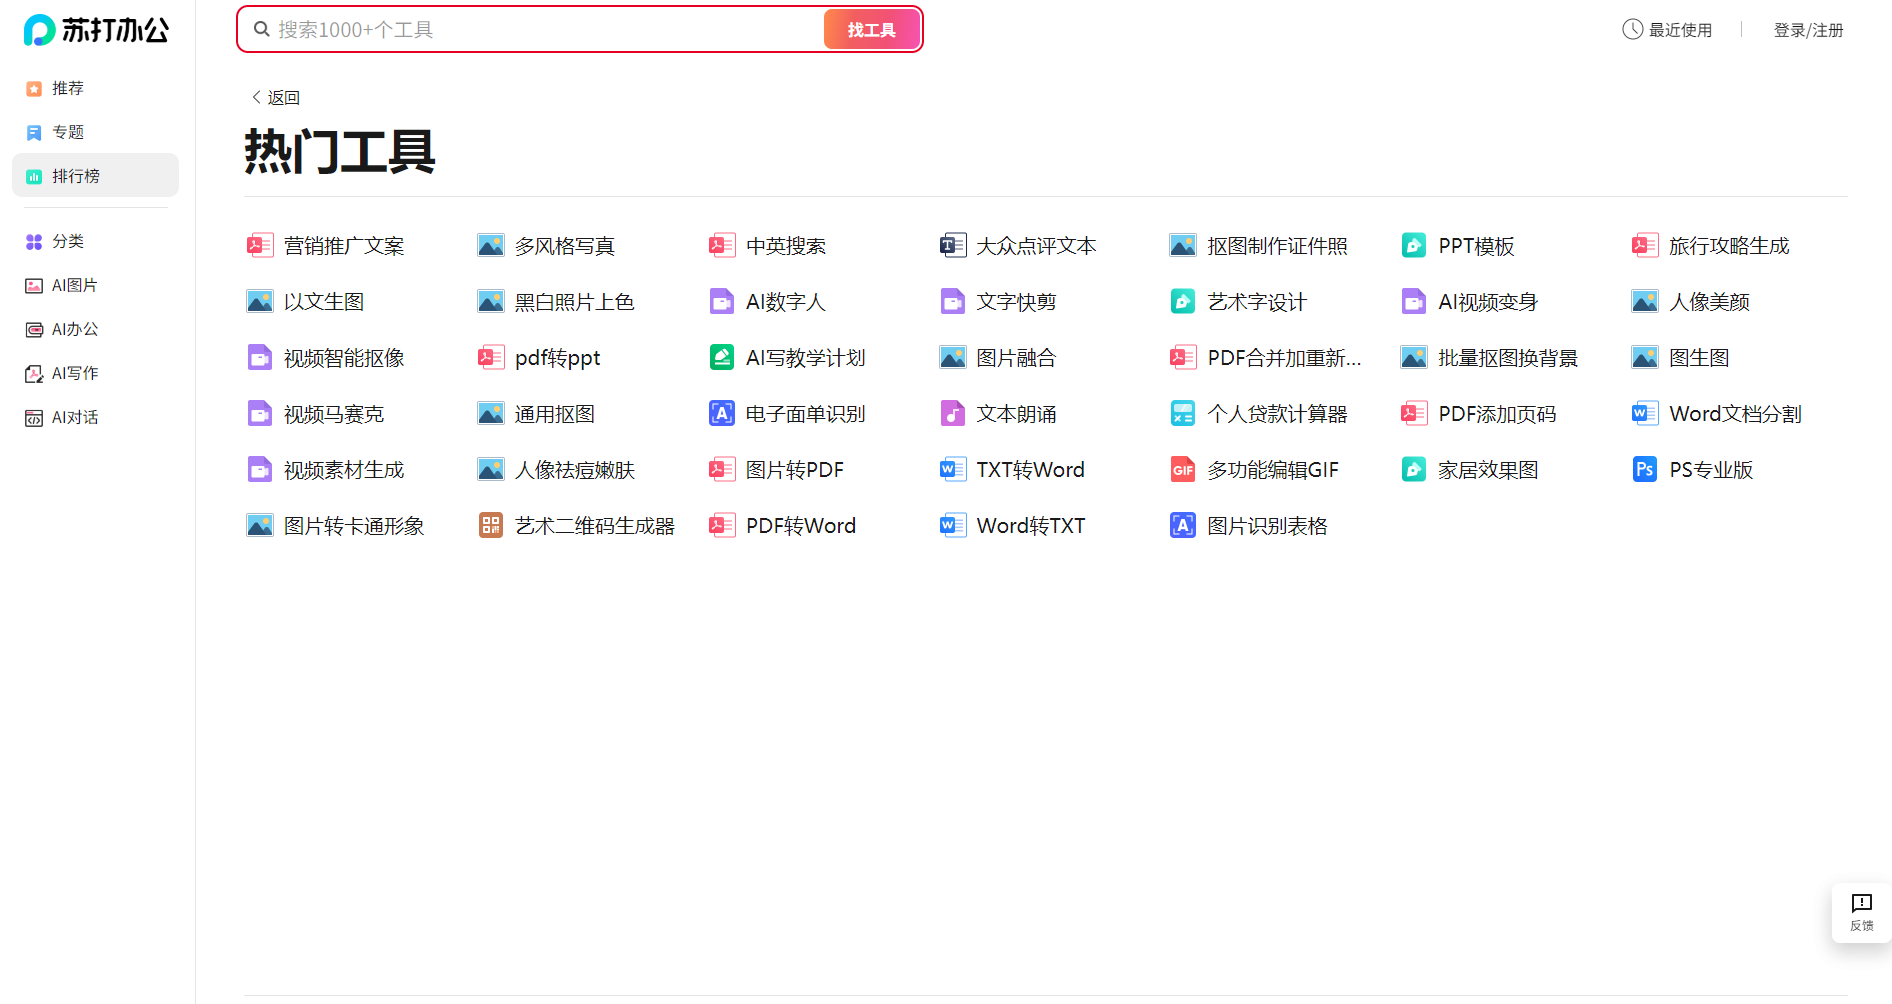Open the PPT模板 tool
1892x1004 pixels.
point(1476,245)
